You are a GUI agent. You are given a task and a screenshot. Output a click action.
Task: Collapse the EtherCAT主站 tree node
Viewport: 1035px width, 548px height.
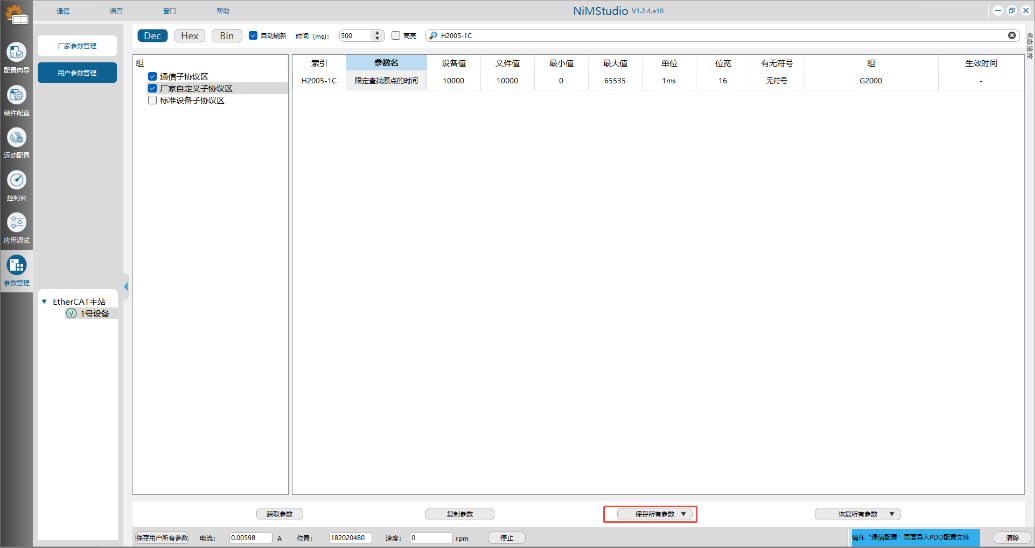44,302
